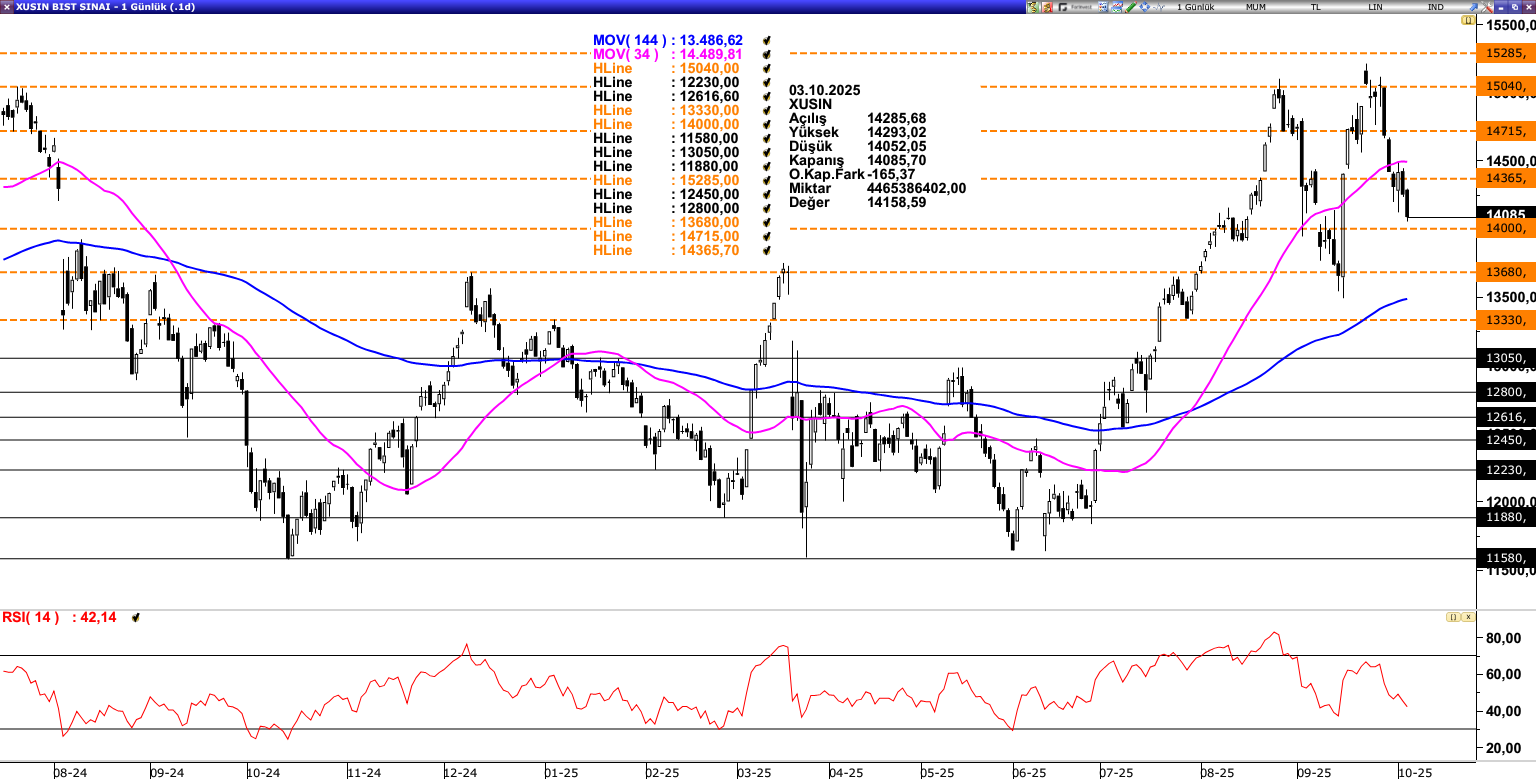Click the green pencil drawing tool icon
1536x779 pixels.
click(1131, 7)
